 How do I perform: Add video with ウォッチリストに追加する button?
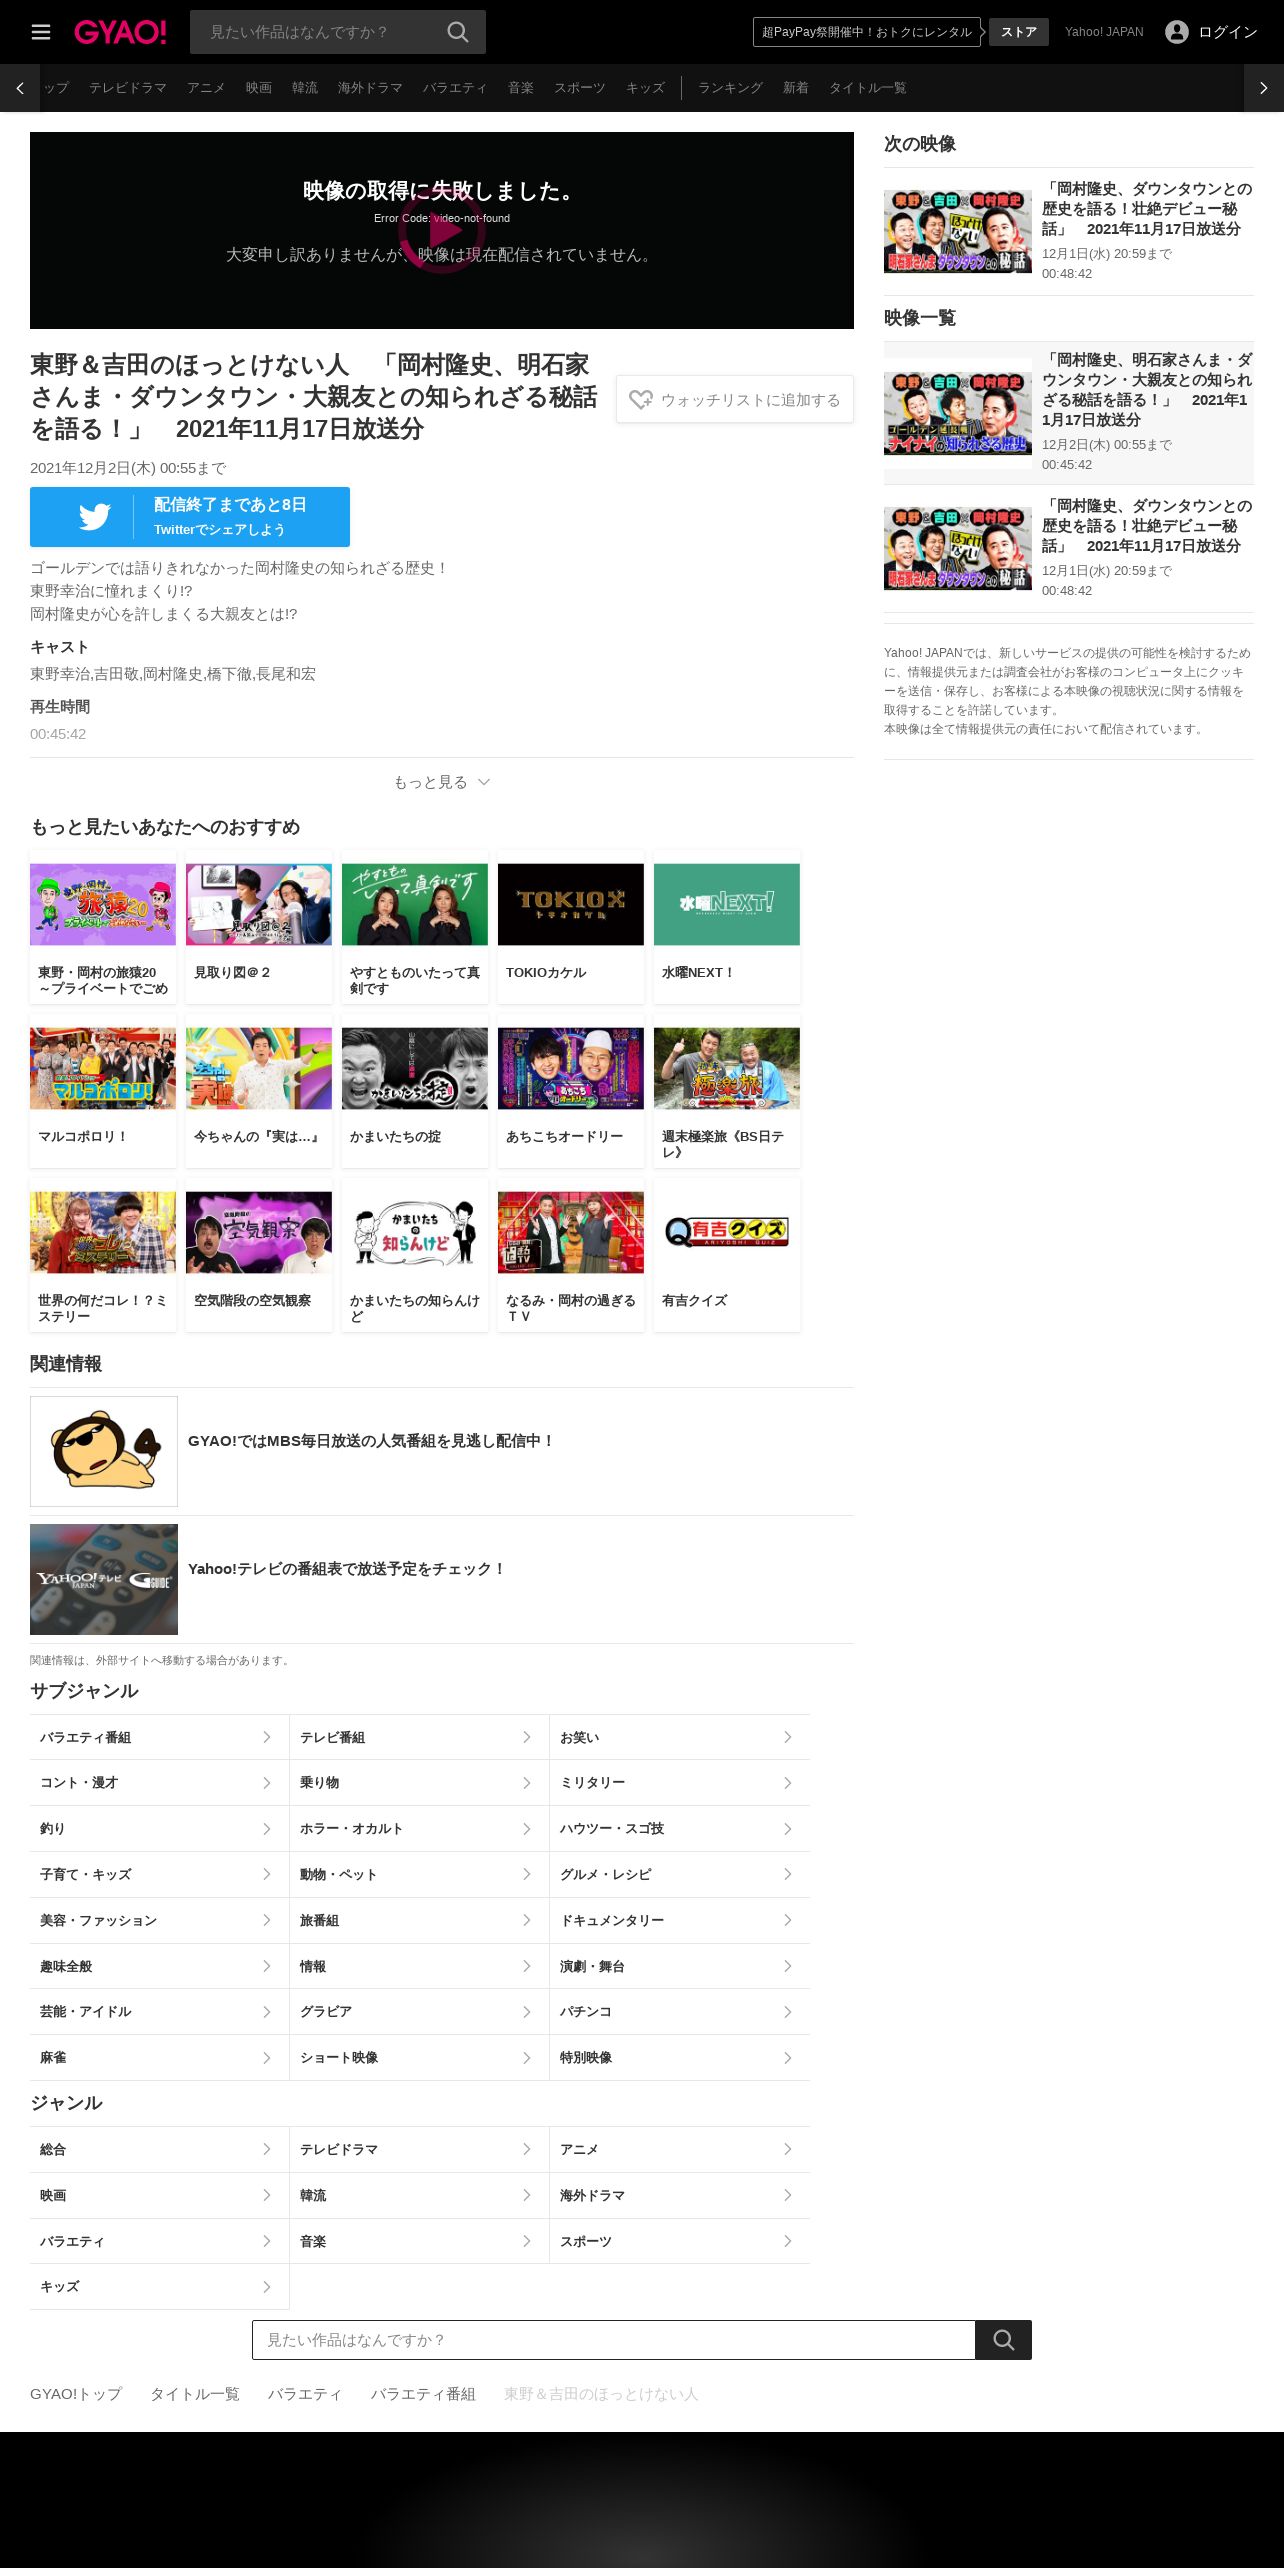coord(735,399)
